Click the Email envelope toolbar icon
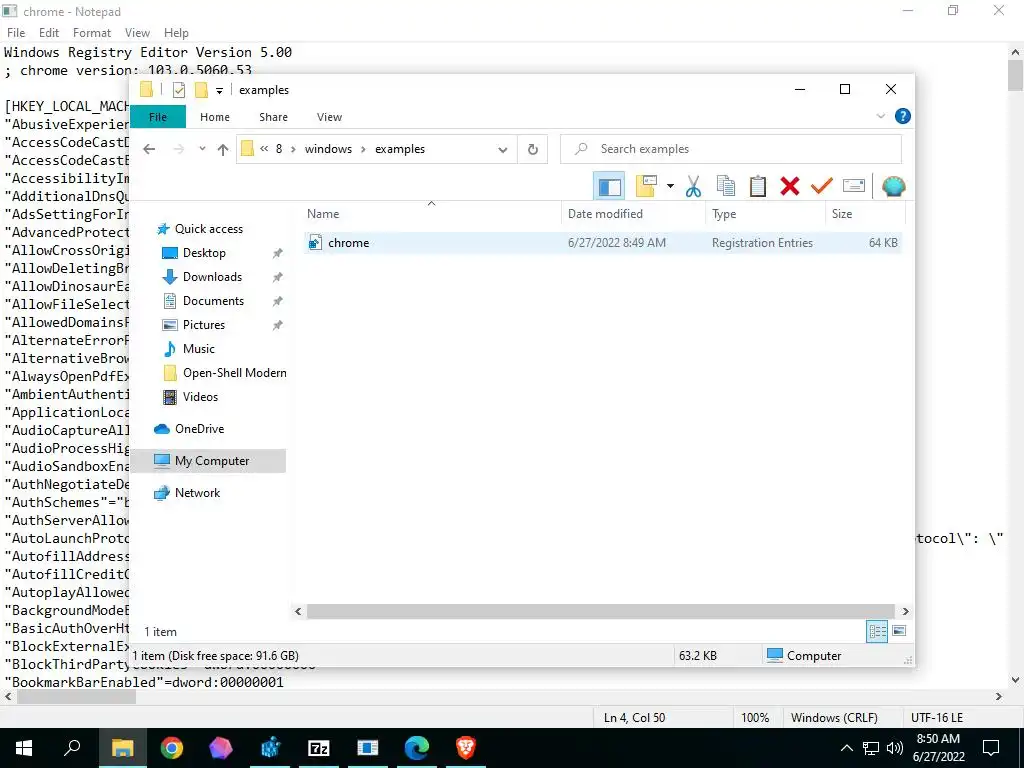The image size is (1024, 768). click(x=854, y=187)
